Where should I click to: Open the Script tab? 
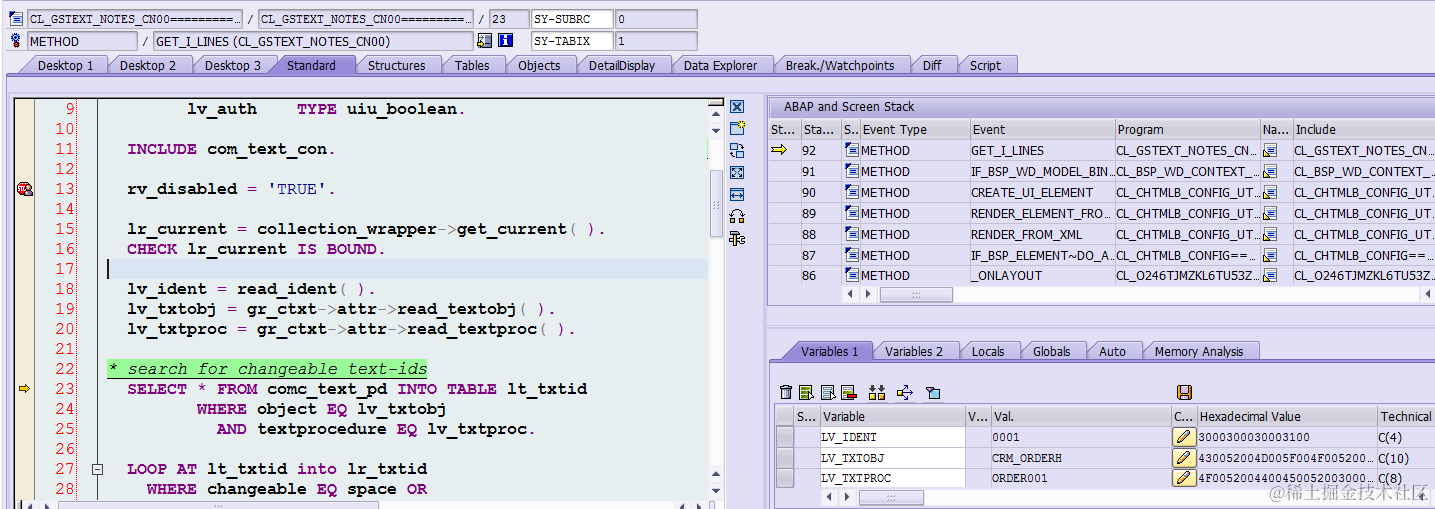coord(985,66)
